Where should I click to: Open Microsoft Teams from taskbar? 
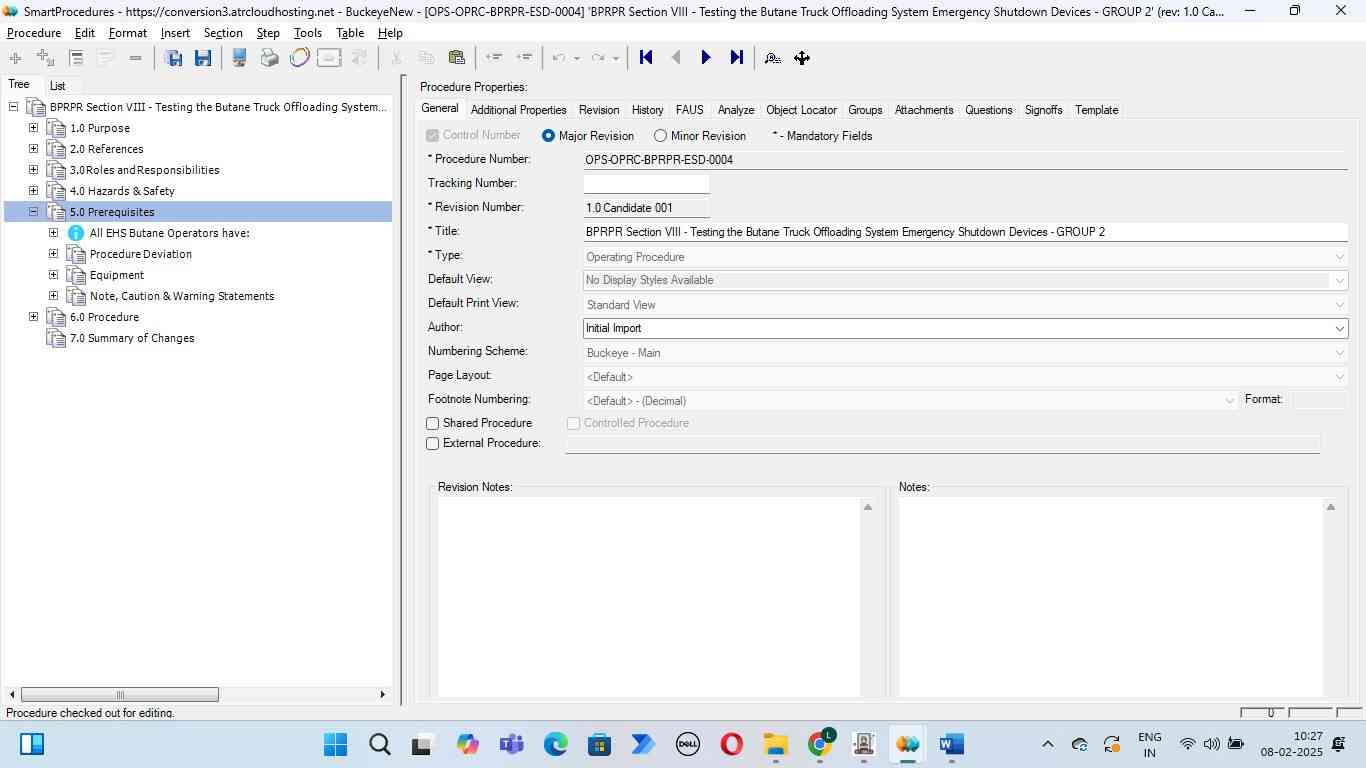tap(512, 744)
